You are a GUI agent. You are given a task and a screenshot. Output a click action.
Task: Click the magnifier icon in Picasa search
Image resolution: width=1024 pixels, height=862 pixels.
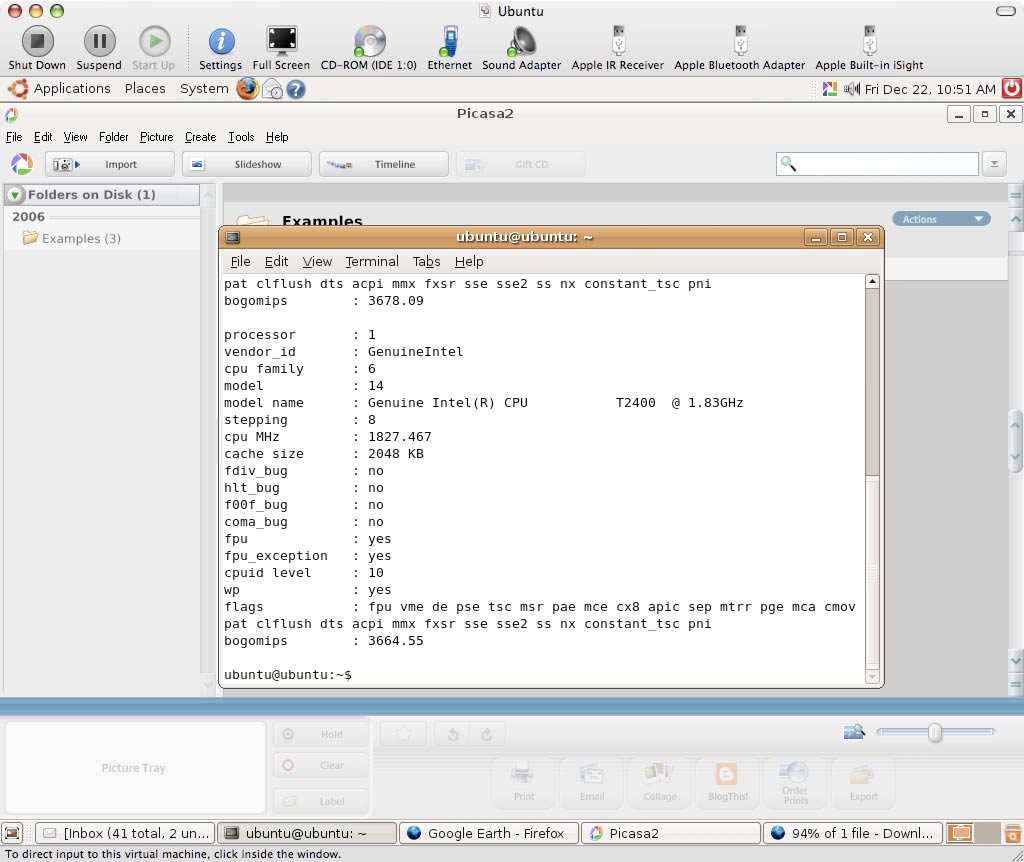788,164
